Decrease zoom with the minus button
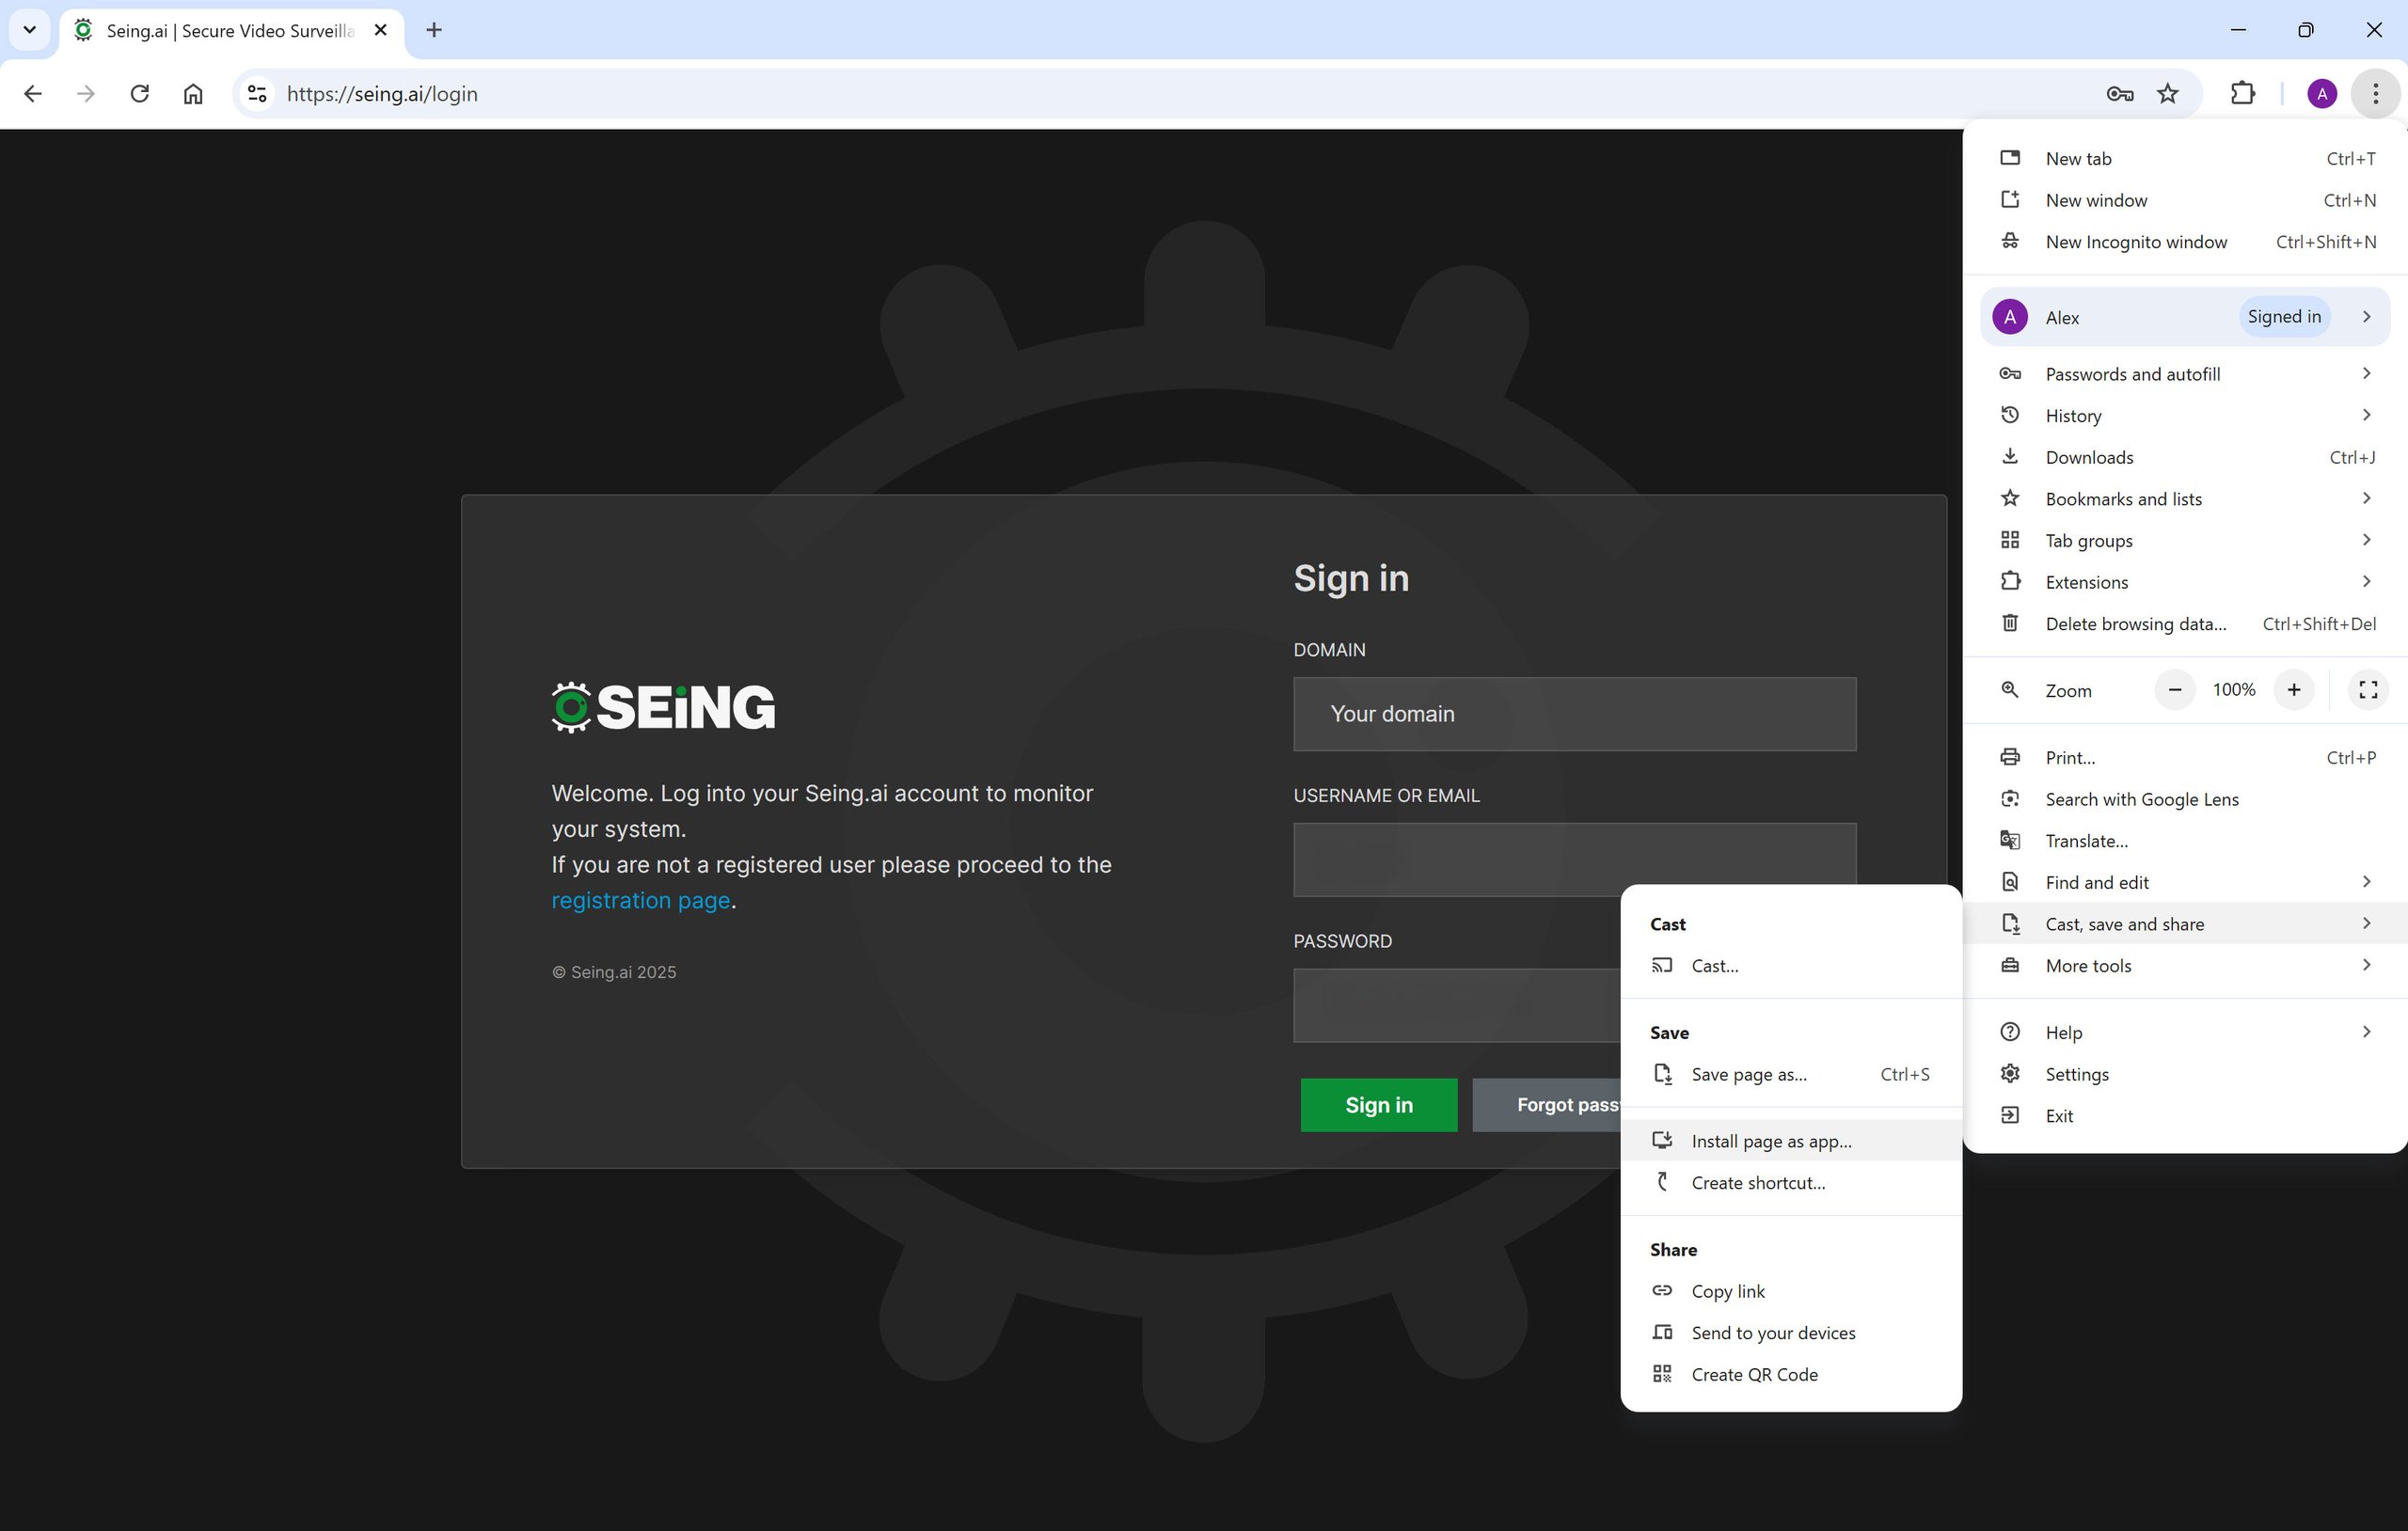 click(2174, 690)
